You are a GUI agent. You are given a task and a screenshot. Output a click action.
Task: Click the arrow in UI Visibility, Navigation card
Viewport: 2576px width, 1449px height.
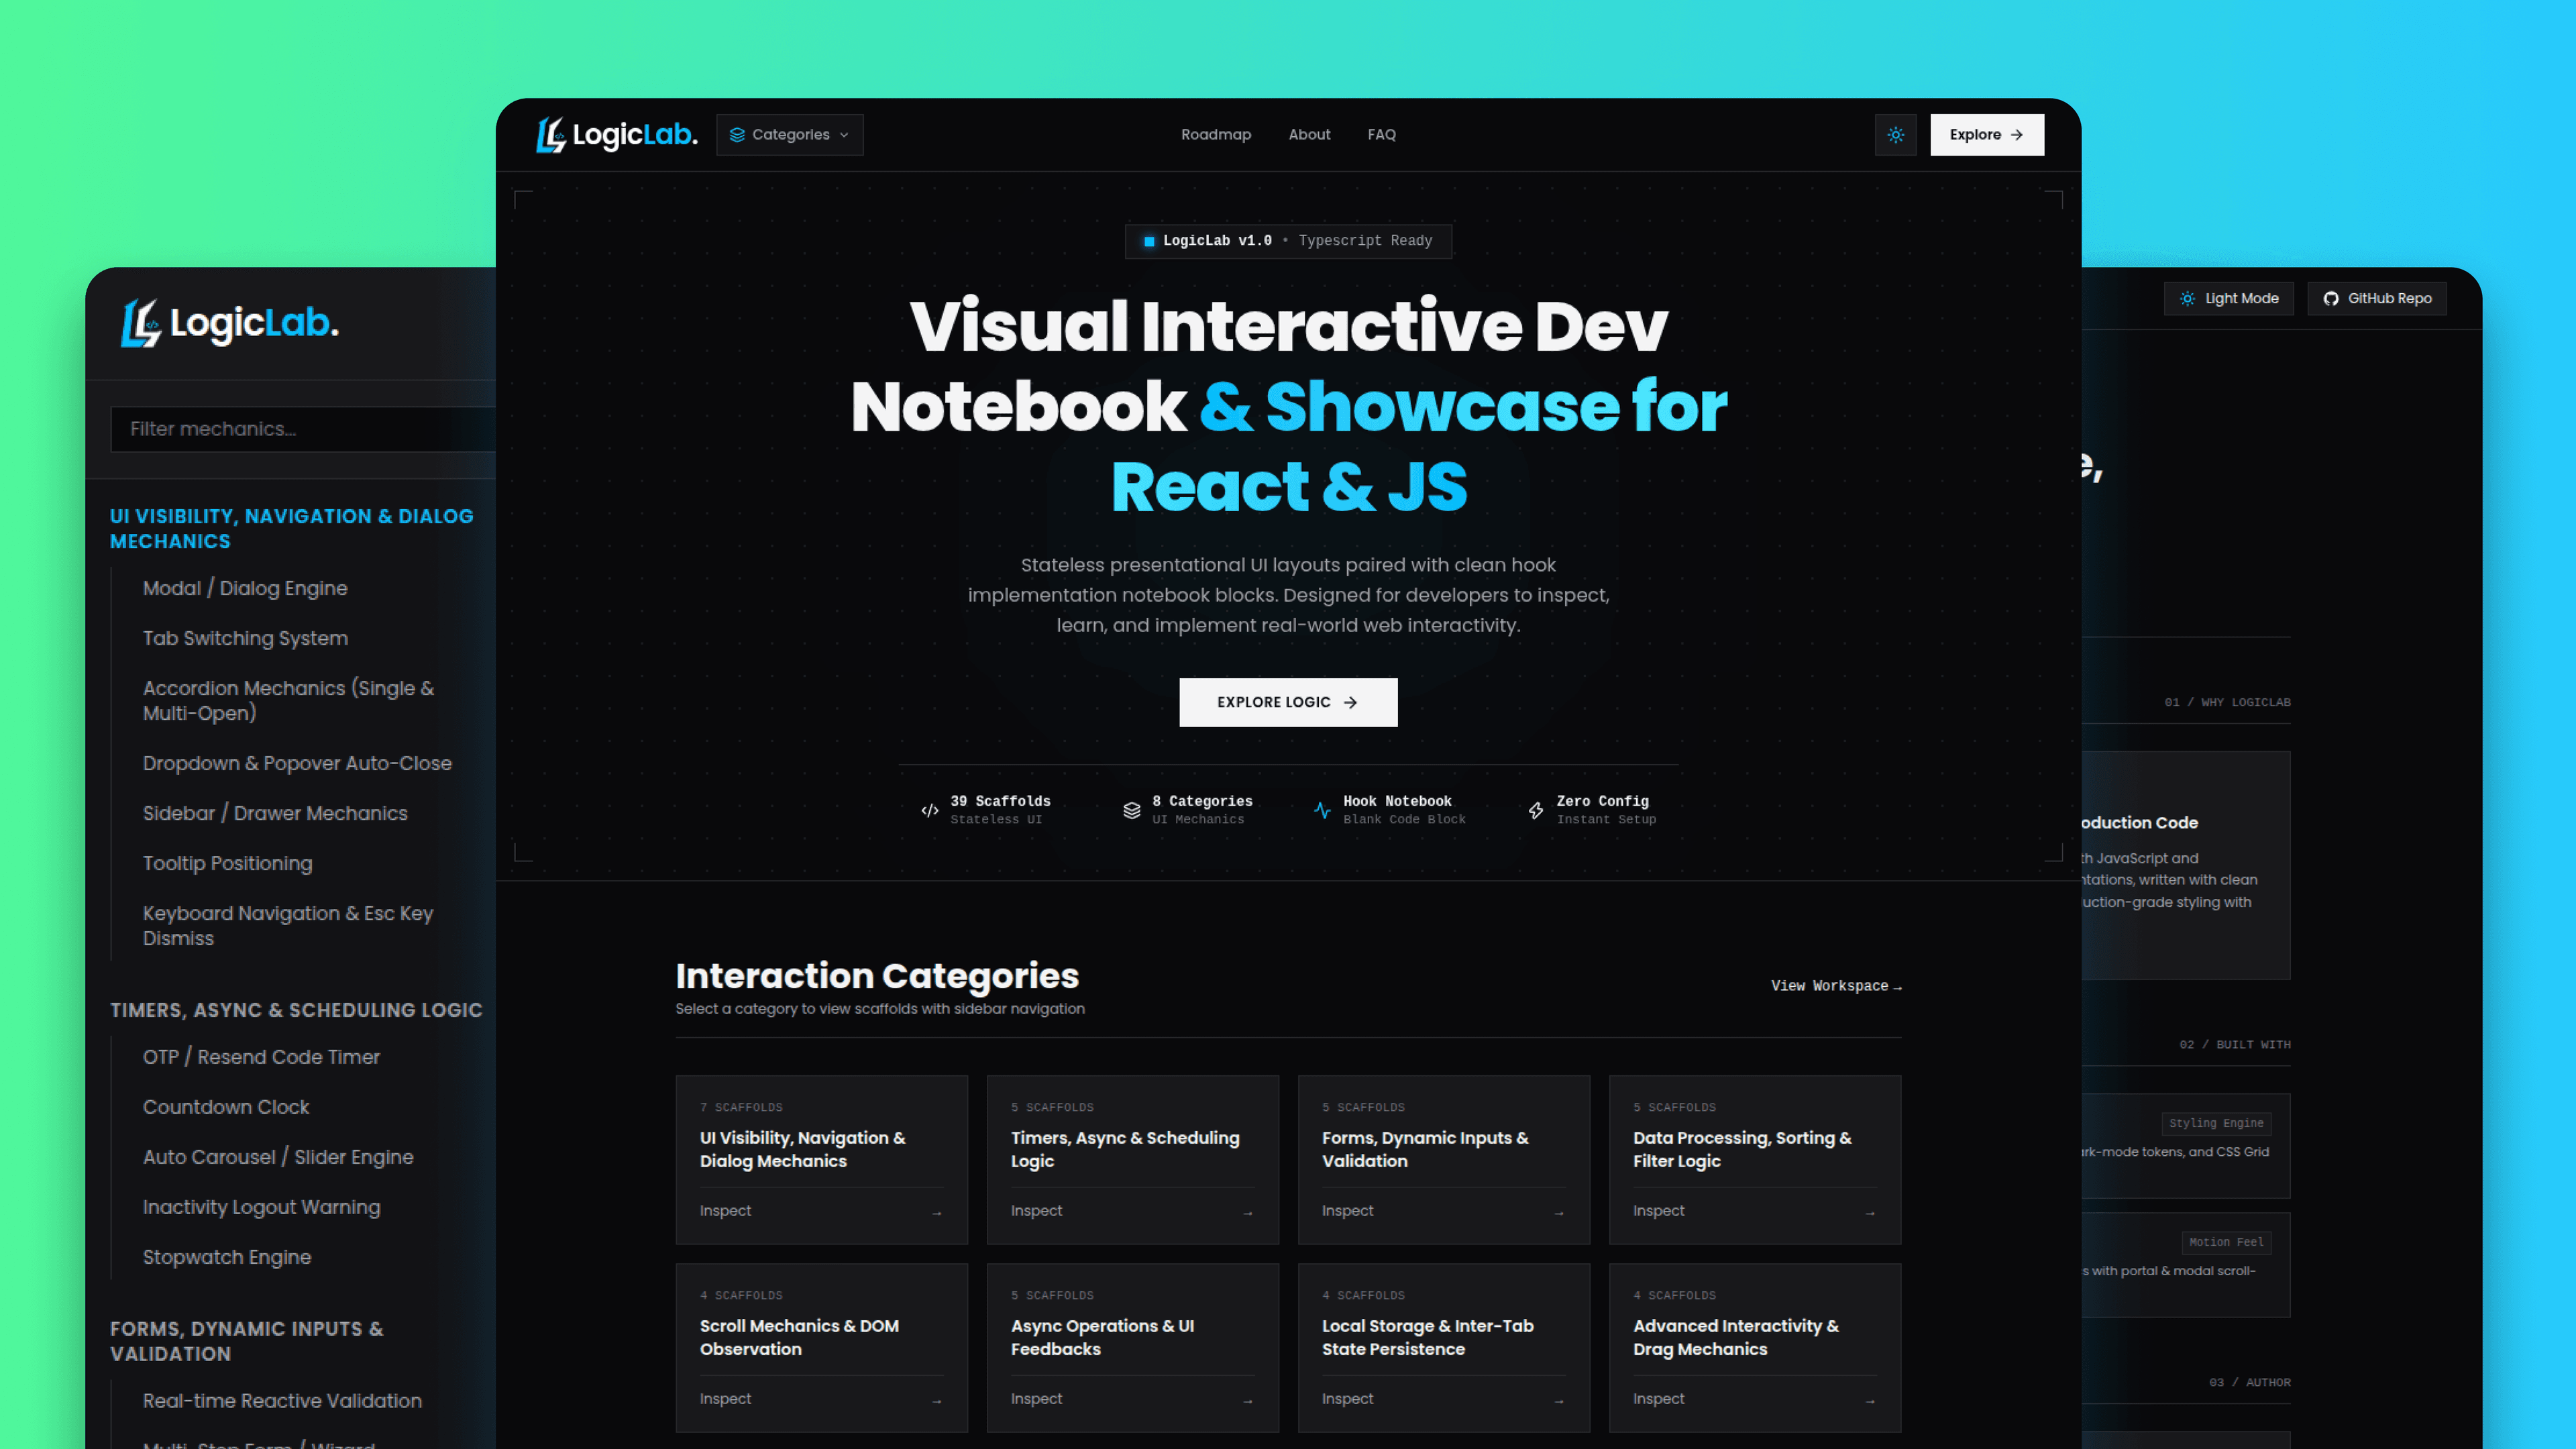pos(937,1213)
